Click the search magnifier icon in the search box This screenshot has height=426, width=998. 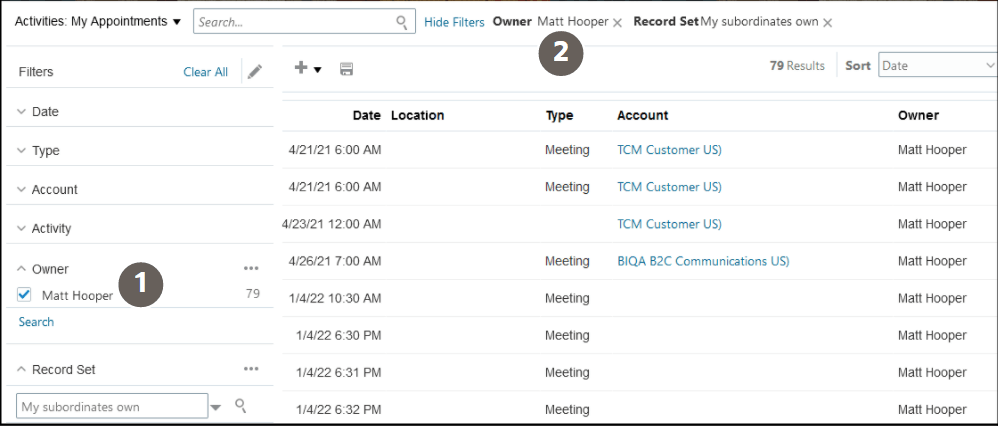402,22
